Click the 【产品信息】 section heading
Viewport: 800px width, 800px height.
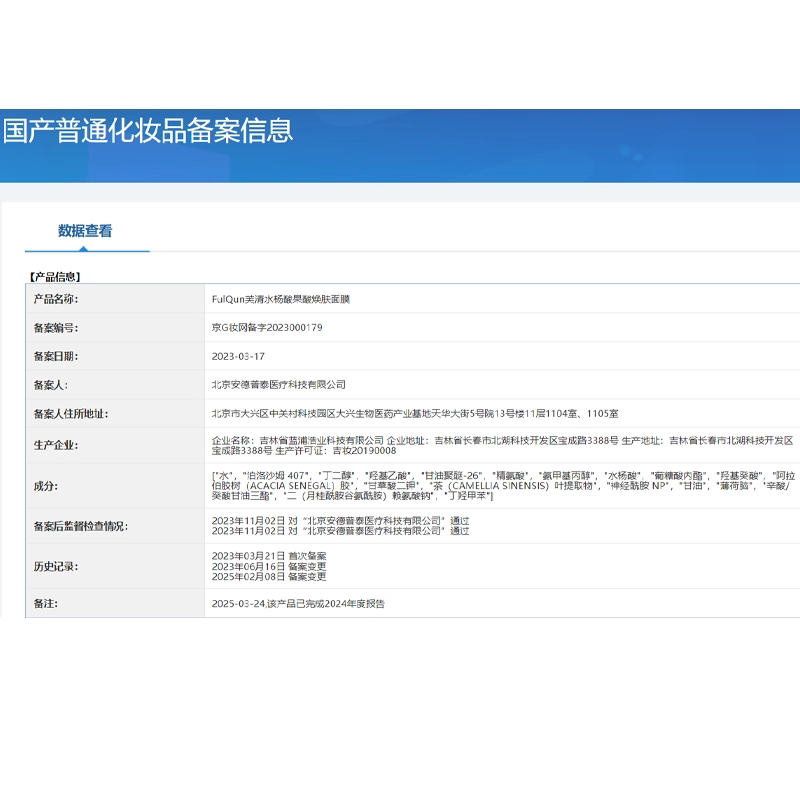coord(54,277)
